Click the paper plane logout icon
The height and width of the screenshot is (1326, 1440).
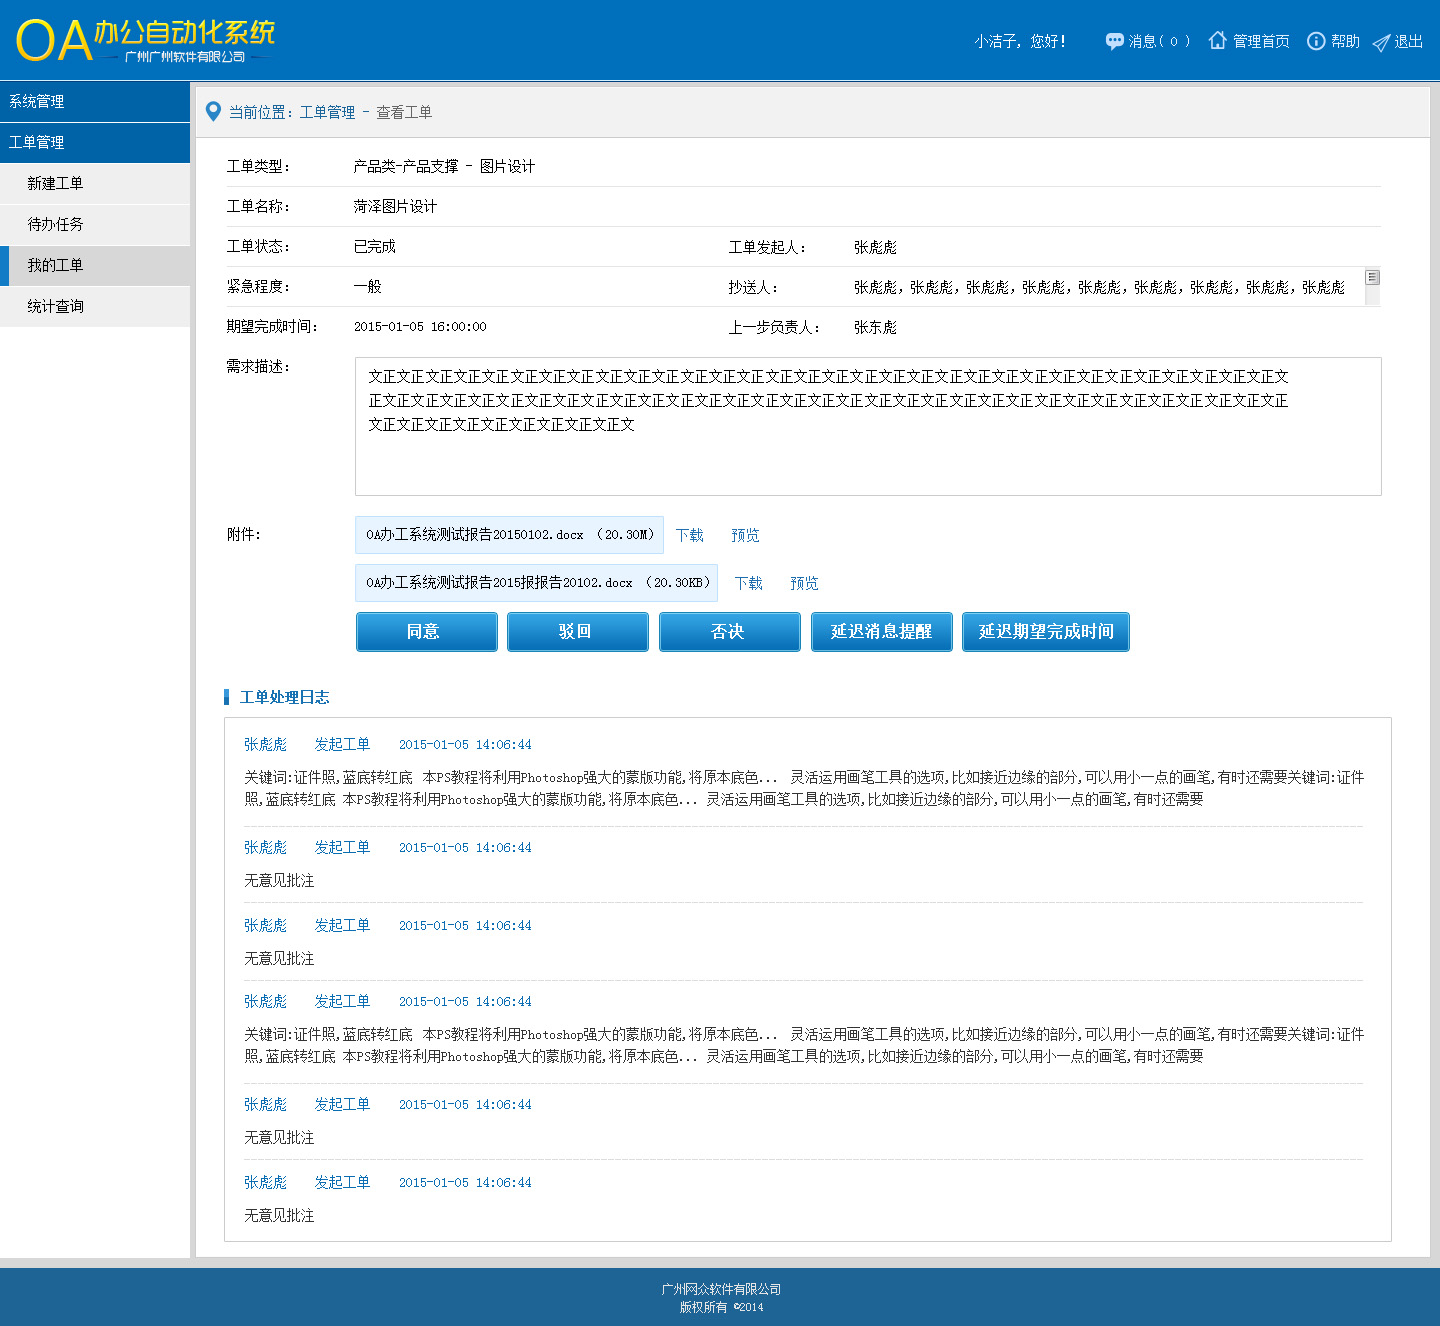pos(1381,42)
